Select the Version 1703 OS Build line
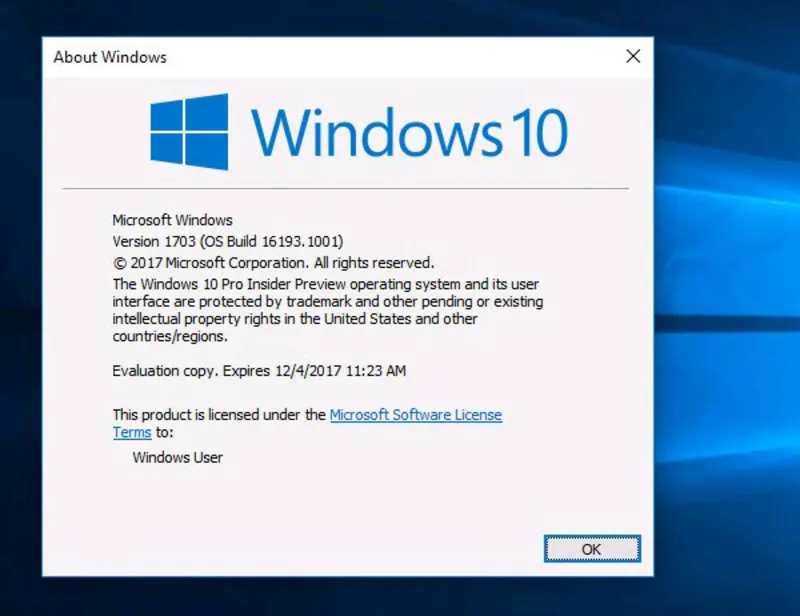800x616 pixels. pos(228,241)
